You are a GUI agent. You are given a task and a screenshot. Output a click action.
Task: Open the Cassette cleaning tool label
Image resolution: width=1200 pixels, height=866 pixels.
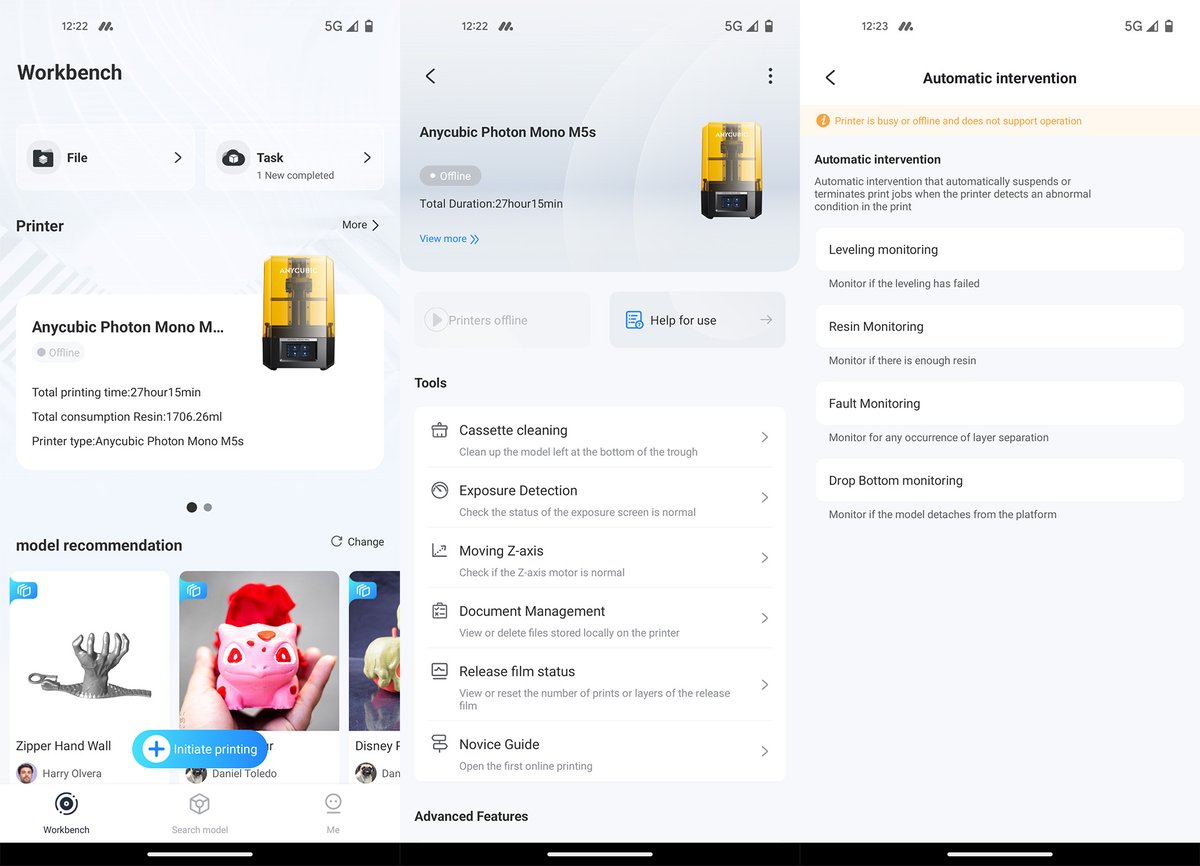click(x=513, y=430)
